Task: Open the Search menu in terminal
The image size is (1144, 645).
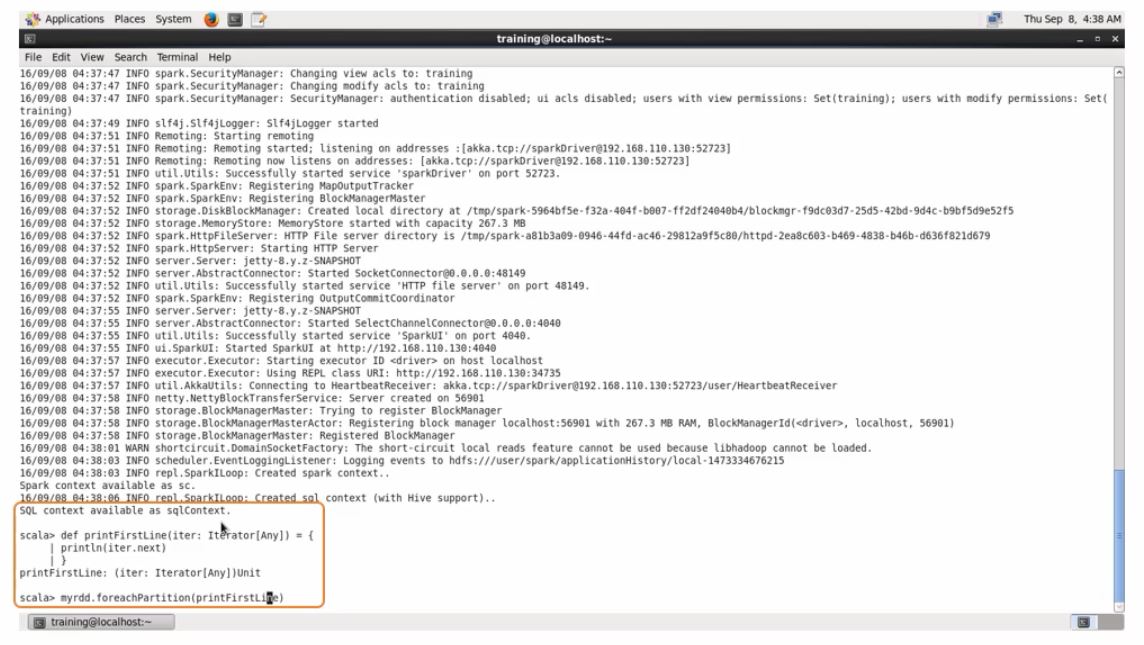Action: point(130,57)
